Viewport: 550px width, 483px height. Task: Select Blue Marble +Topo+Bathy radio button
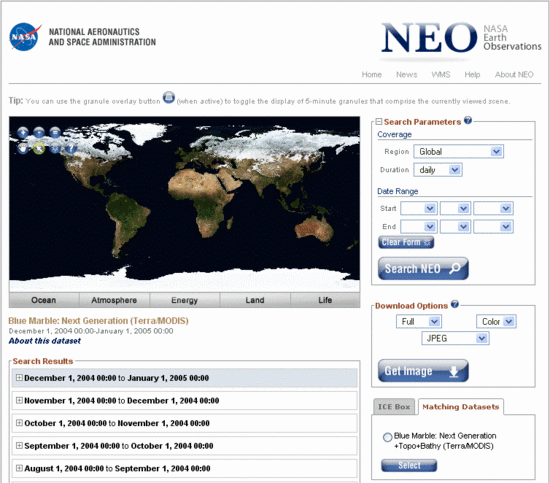(x=387, y=437)
